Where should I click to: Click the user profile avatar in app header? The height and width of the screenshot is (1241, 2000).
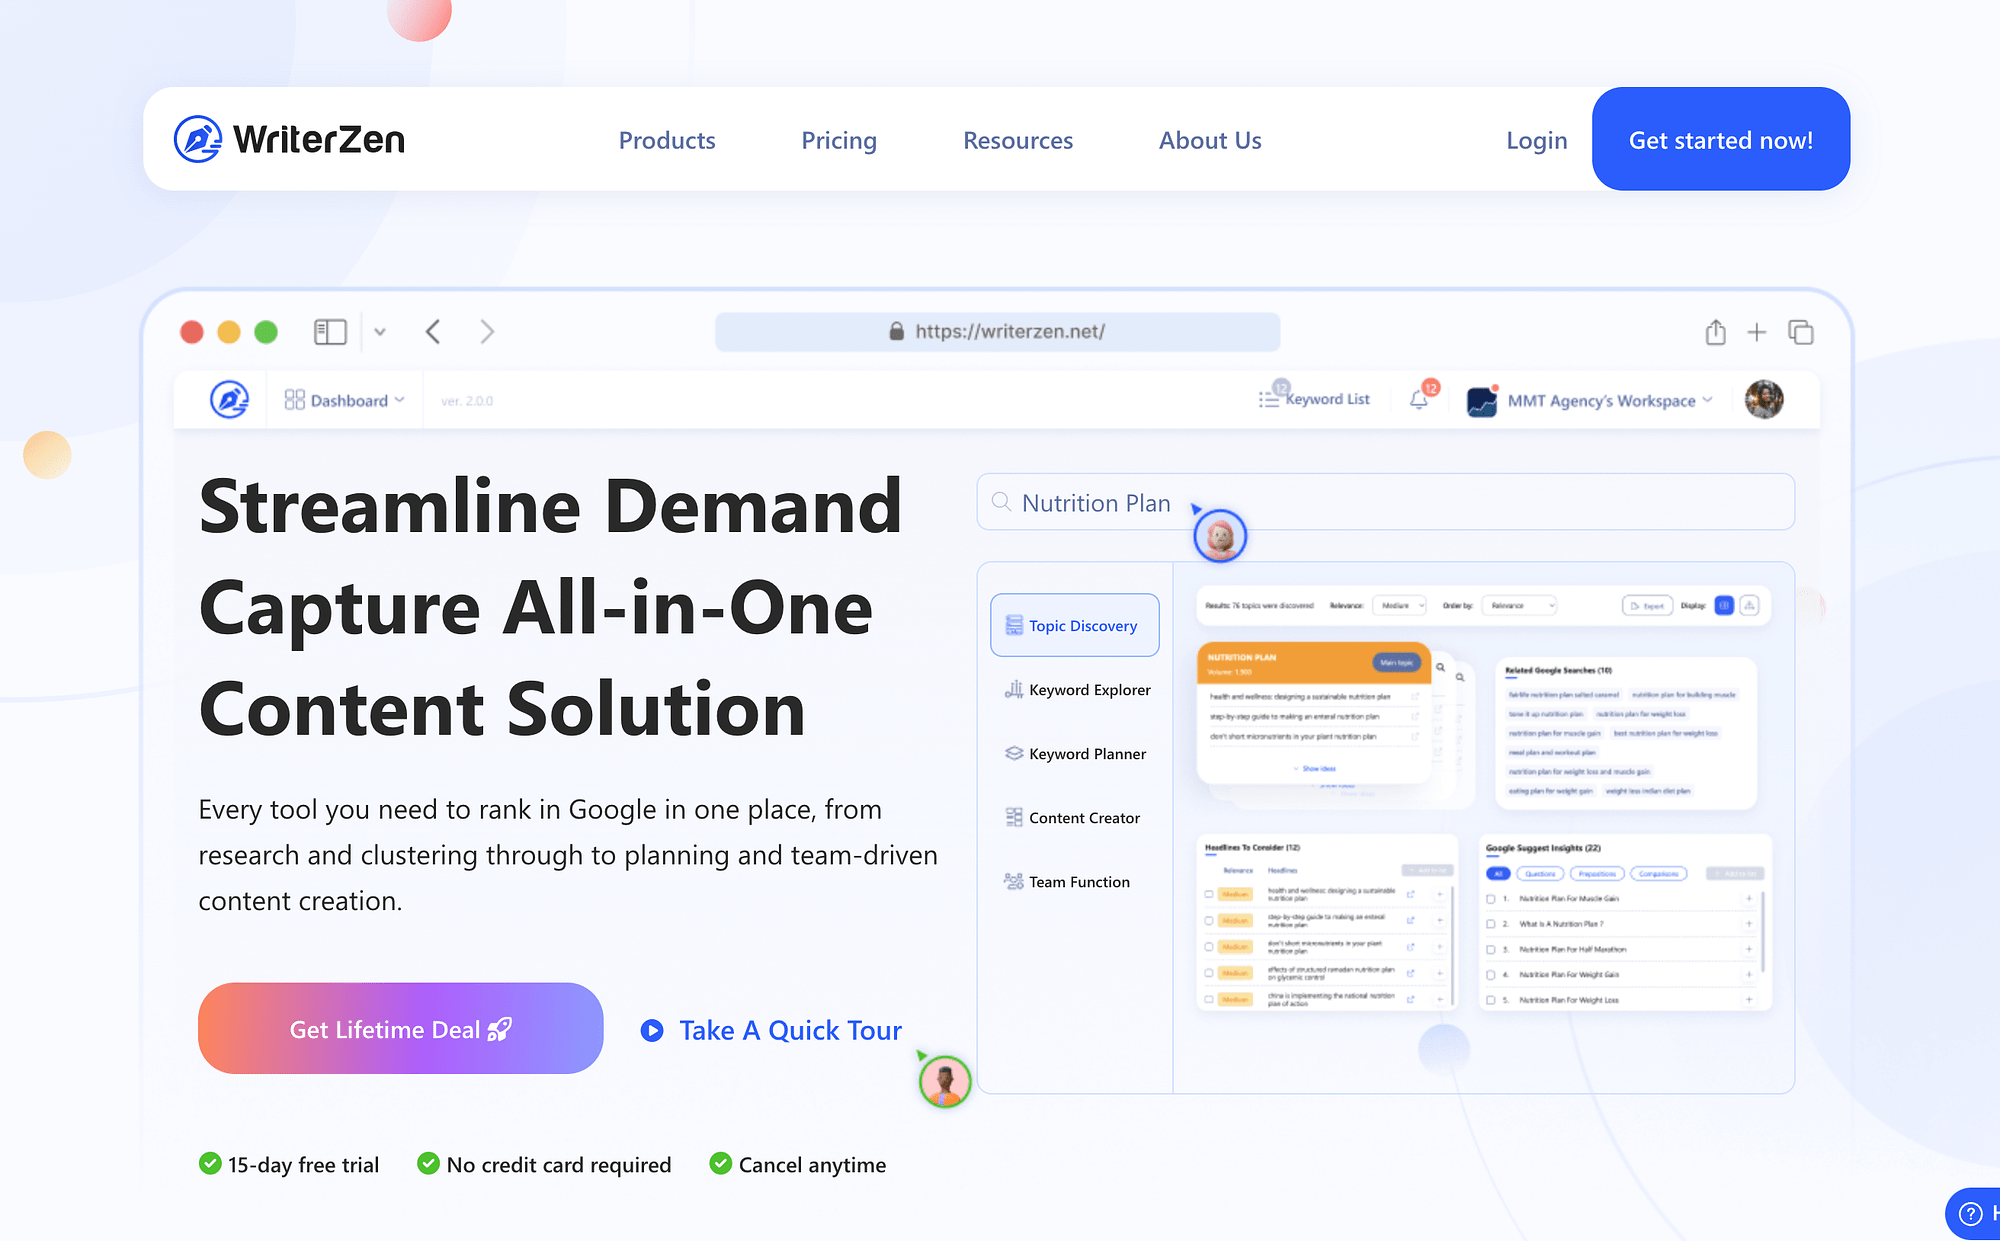1764,399
